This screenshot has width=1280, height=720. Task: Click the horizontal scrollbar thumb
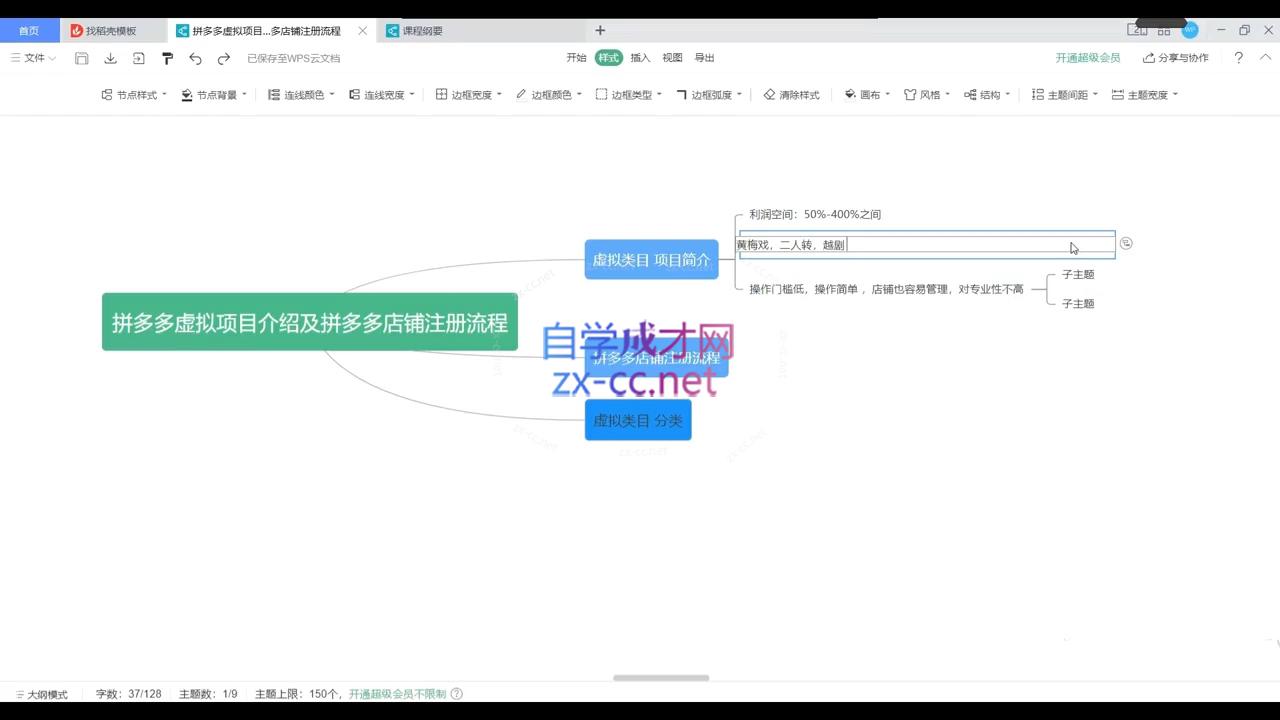[x=661, y=678]
